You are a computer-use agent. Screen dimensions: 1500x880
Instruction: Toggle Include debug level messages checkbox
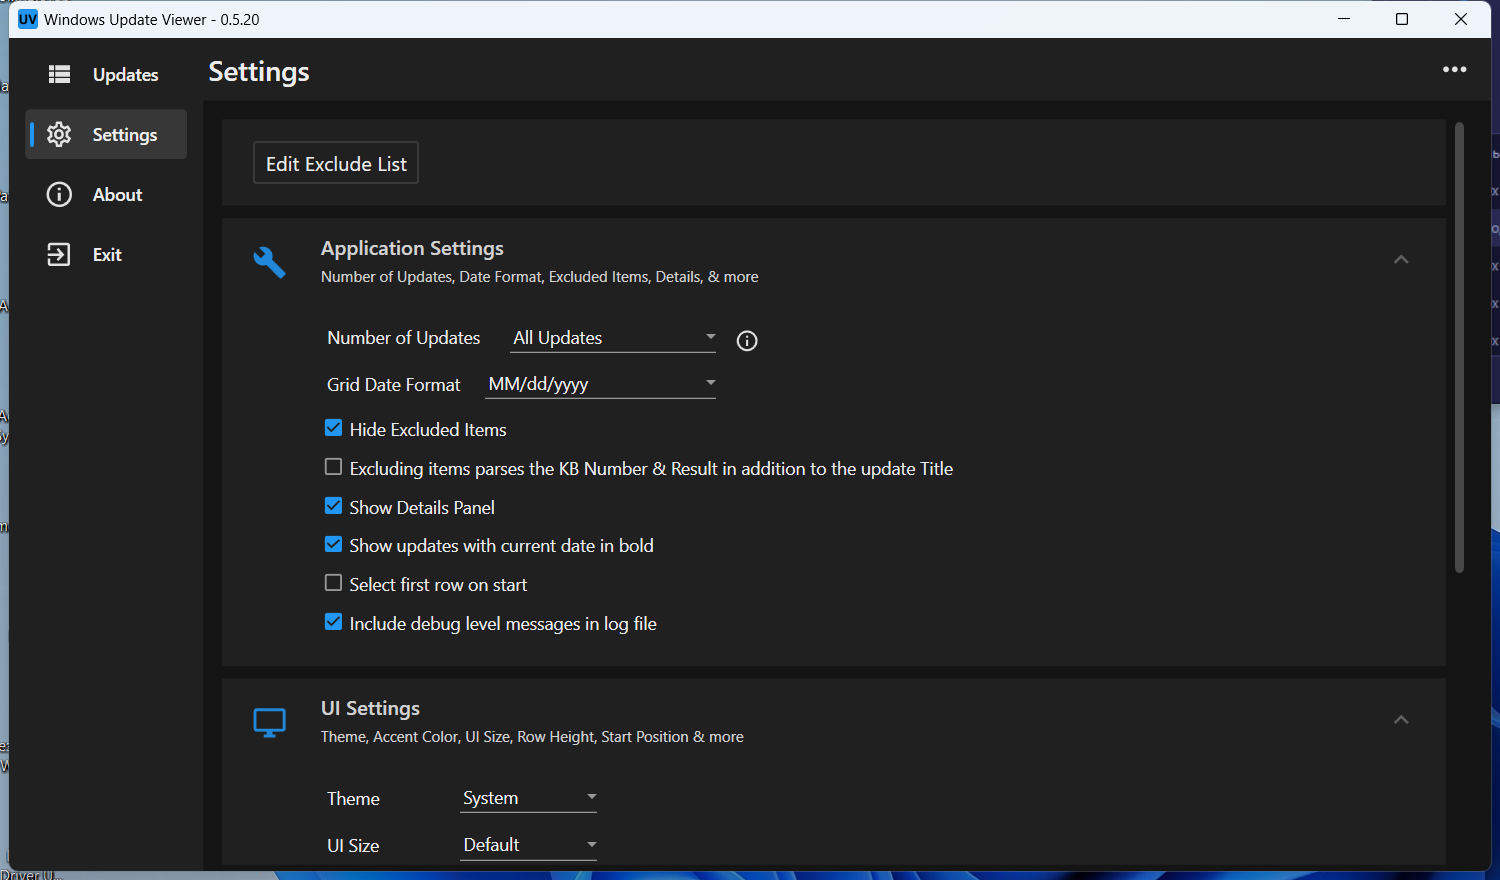click(x=334, y=622)
